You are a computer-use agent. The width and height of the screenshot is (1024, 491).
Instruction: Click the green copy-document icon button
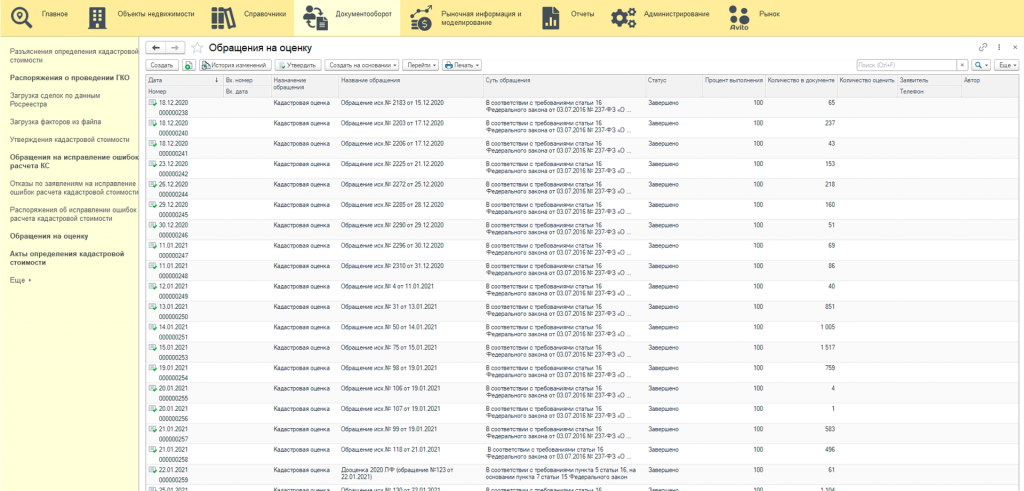[188, 65]
